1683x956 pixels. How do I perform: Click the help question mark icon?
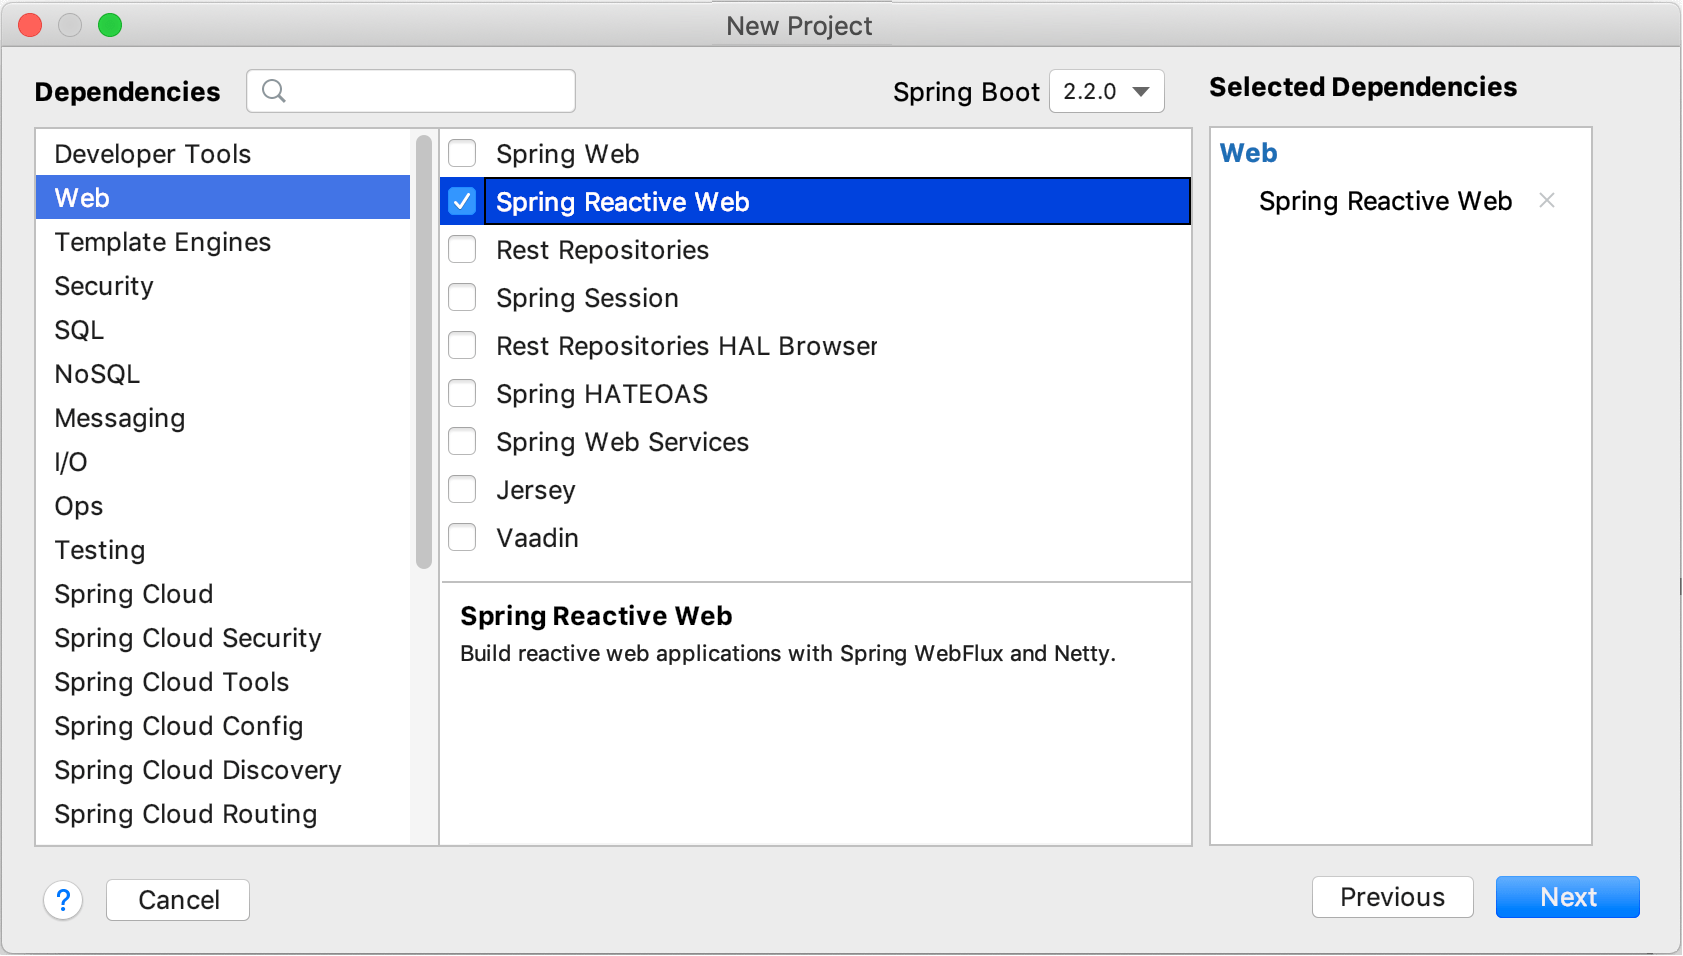tap(64, 900)
